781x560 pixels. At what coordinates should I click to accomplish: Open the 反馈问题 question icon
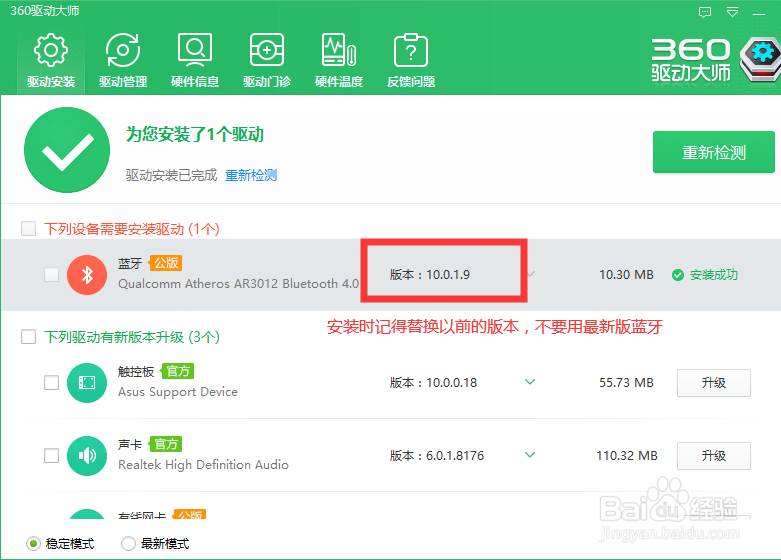pyautogui.click(x=410, y=50)
